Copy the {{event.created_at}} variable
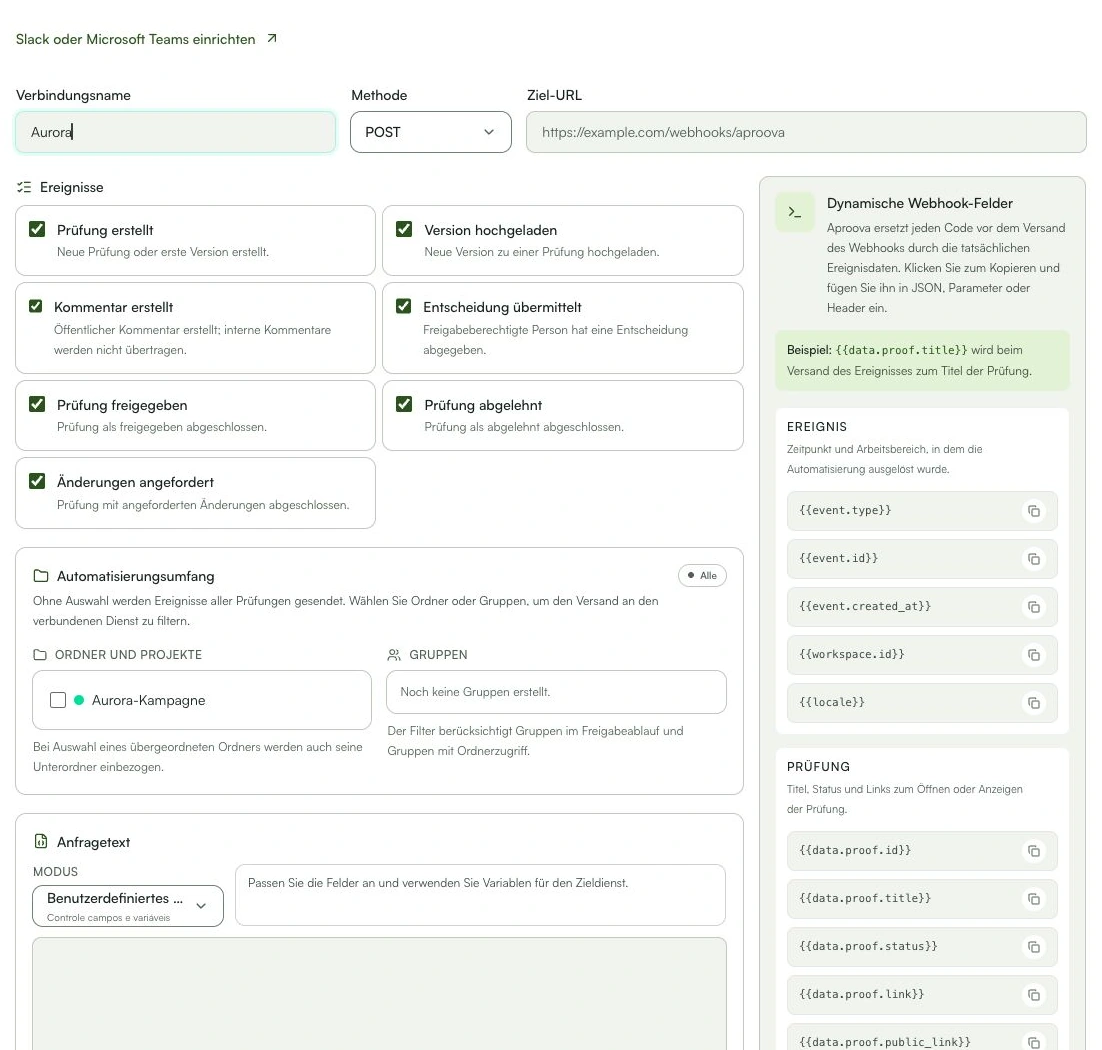 pos(1033,607)
